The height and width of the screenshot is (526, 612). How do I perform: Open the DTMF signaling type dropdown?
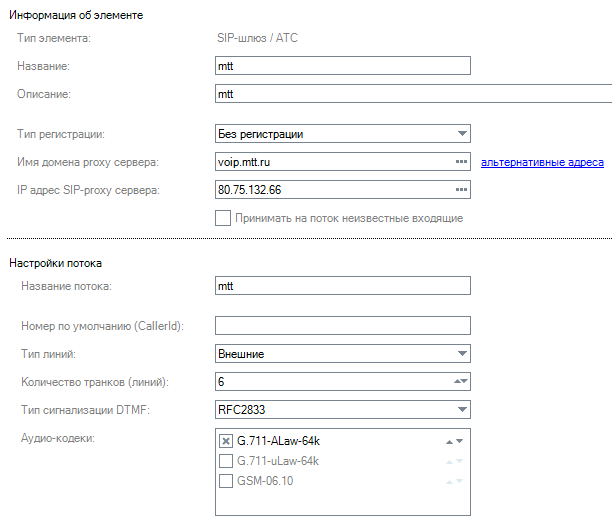point(343,408)
